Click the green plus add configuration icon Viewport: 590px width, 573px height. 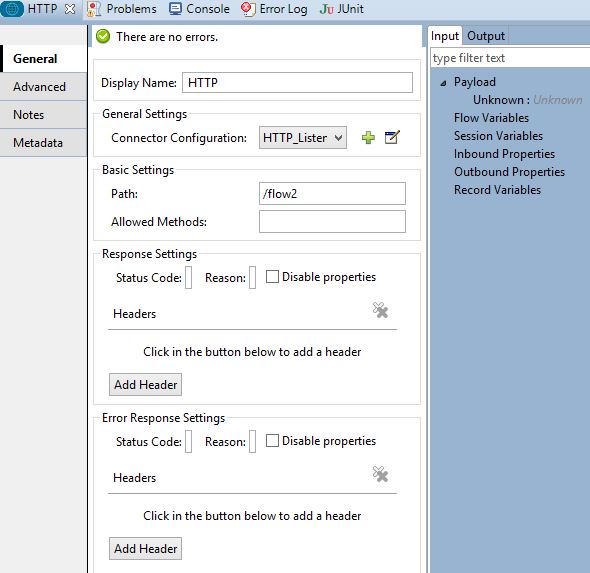click(x=368, y=138)
